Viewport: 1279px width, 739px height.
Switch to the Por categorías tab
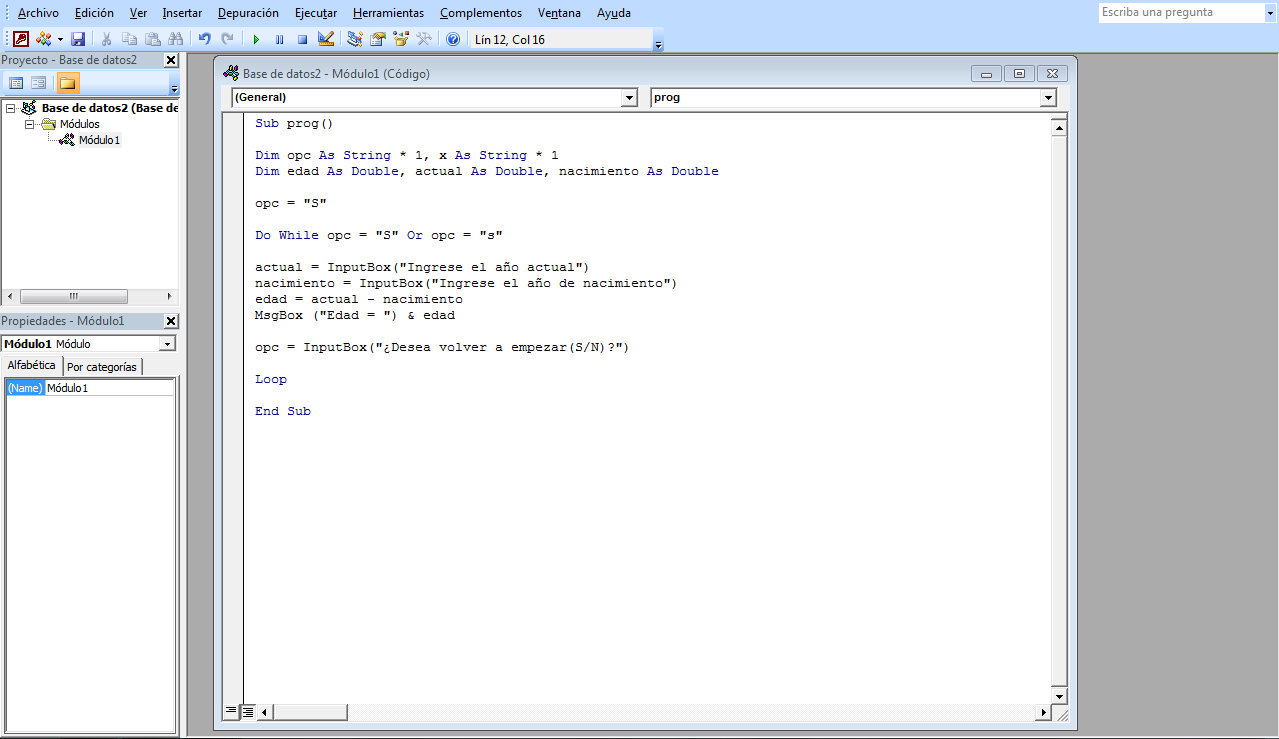click(x=101, y=365)
